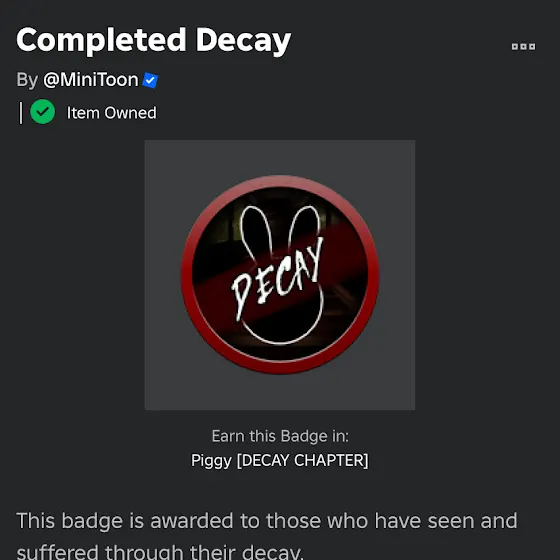This screenshot has height=560, width=560.
Task: Open the three-dot more options menu
Action: click(523, 46)
